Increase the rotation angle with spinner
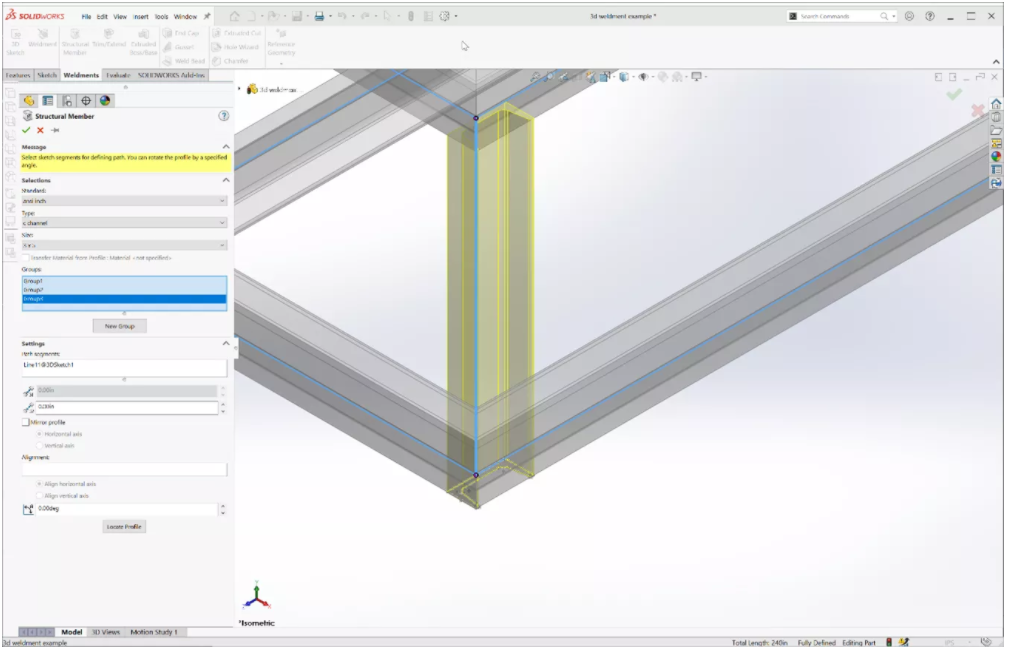This screenshot has width=1009, height=652. (223, 506)
